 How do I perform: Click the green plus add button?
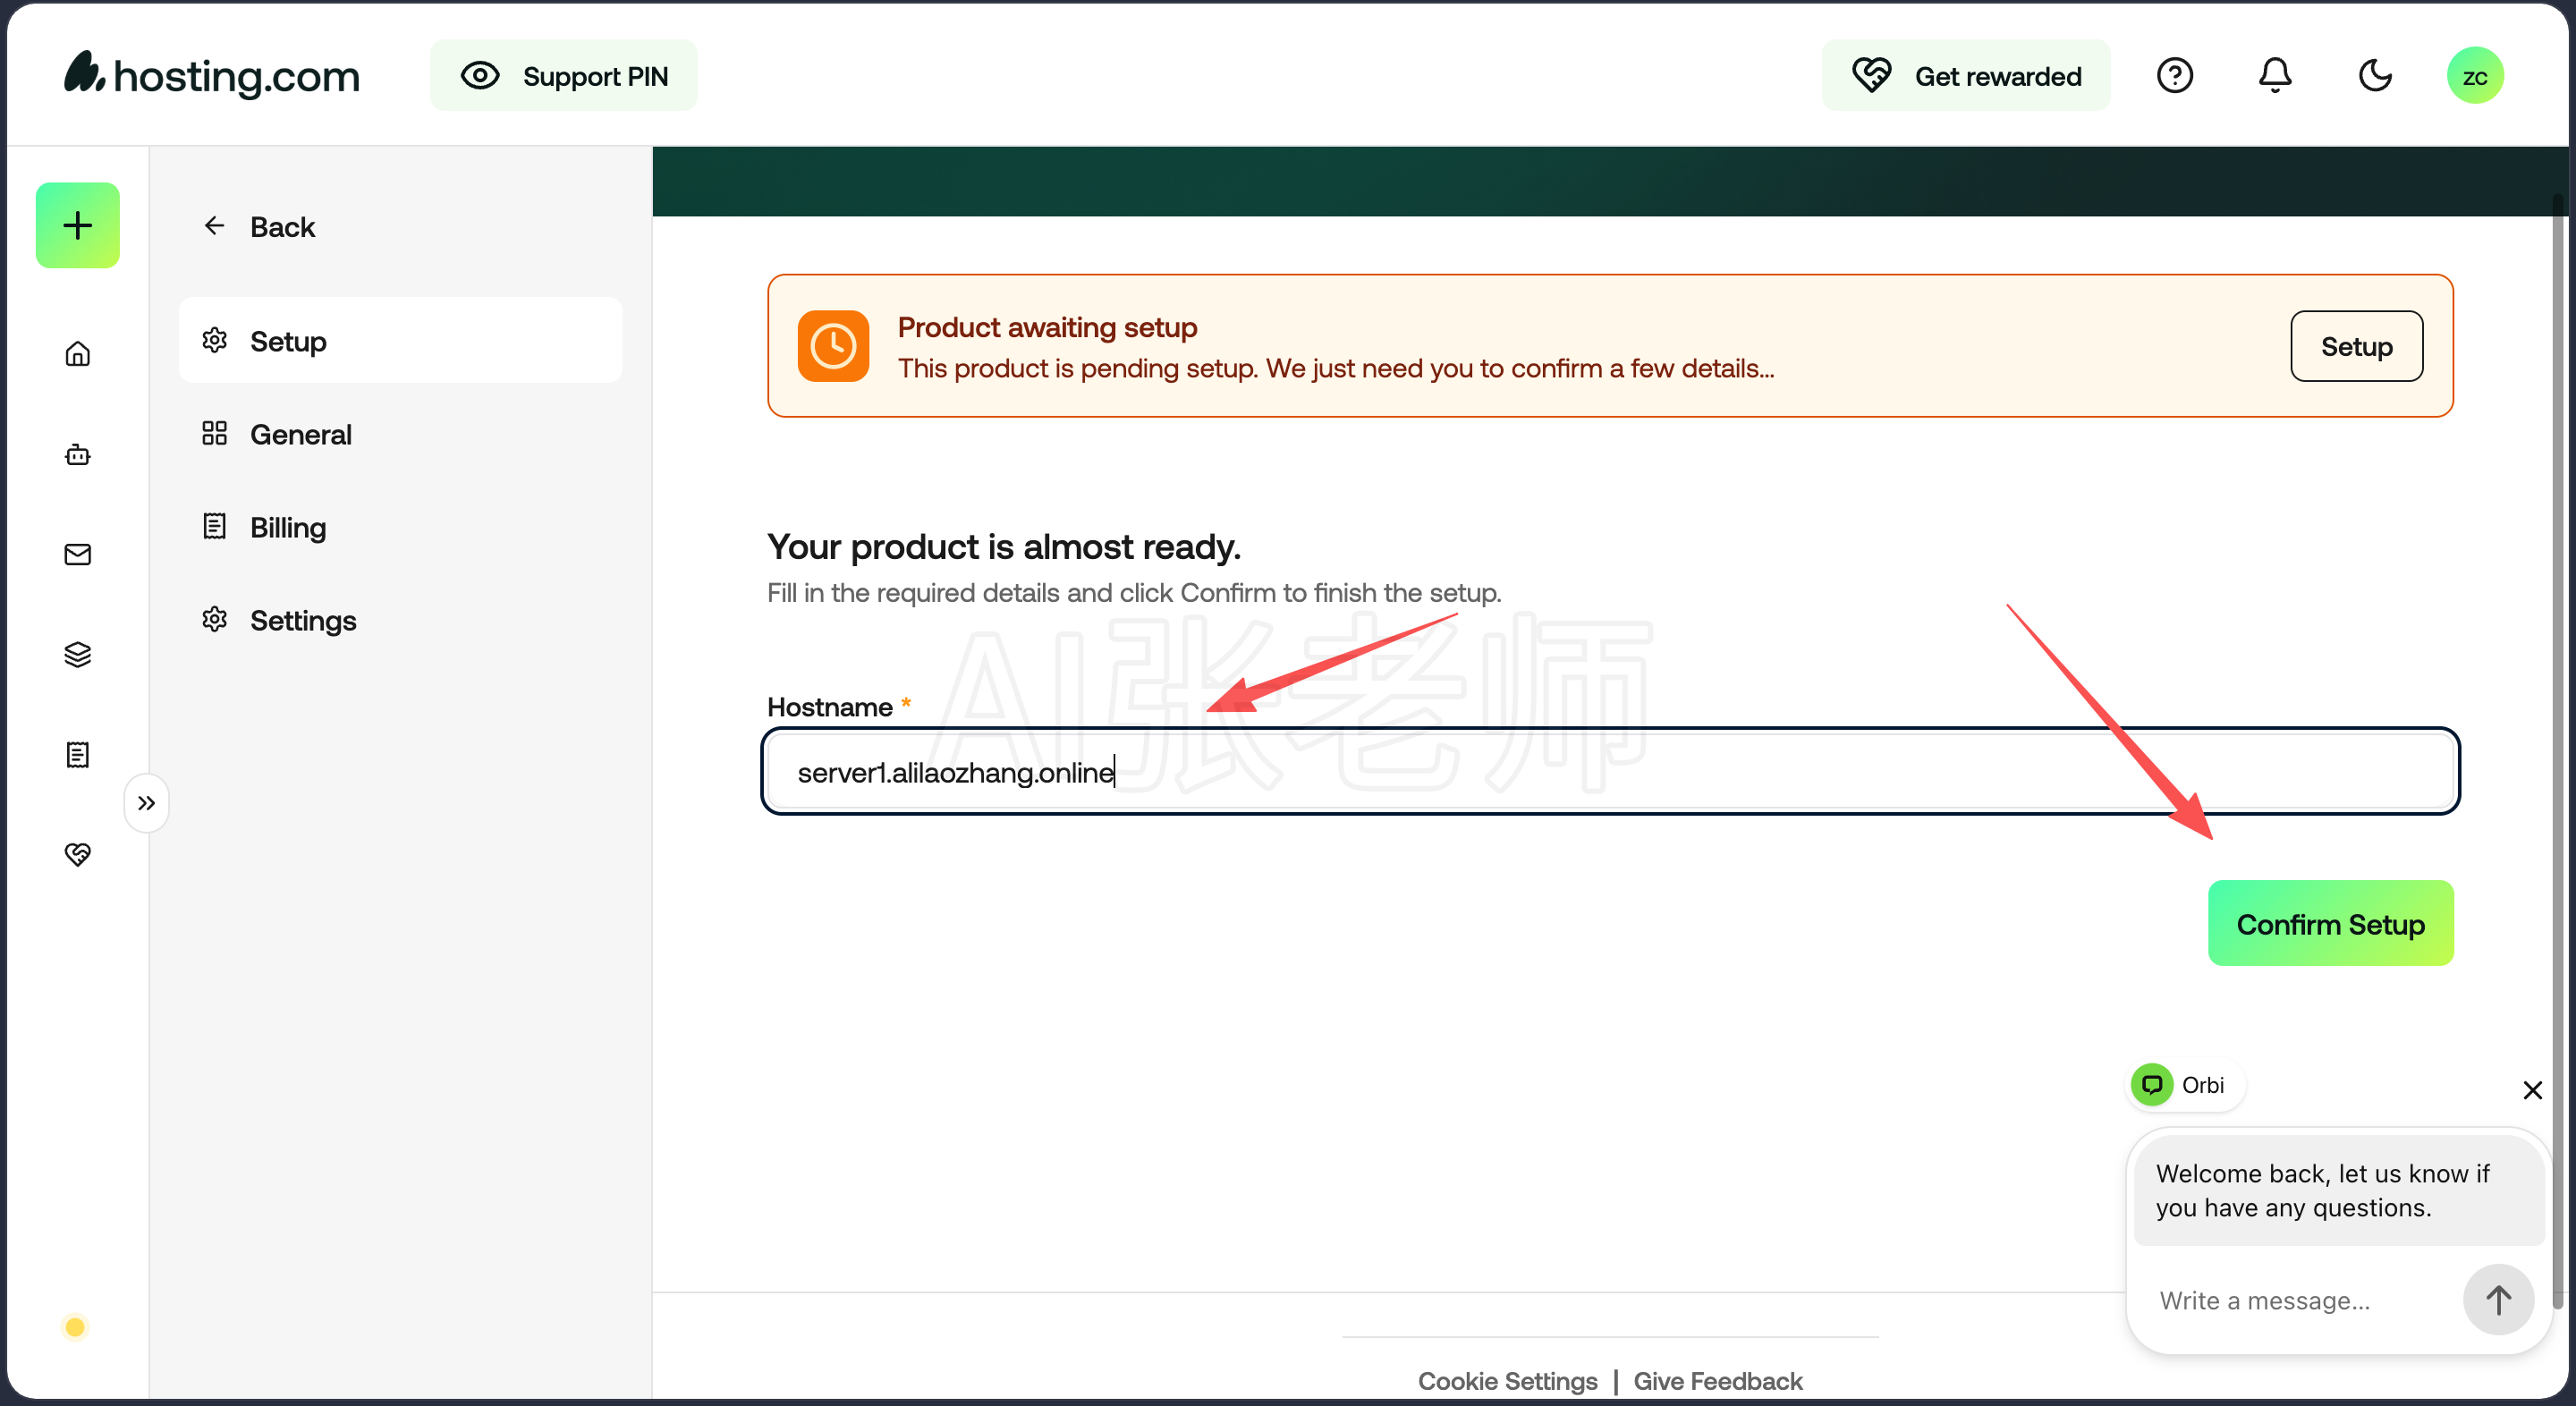point(78,225)
